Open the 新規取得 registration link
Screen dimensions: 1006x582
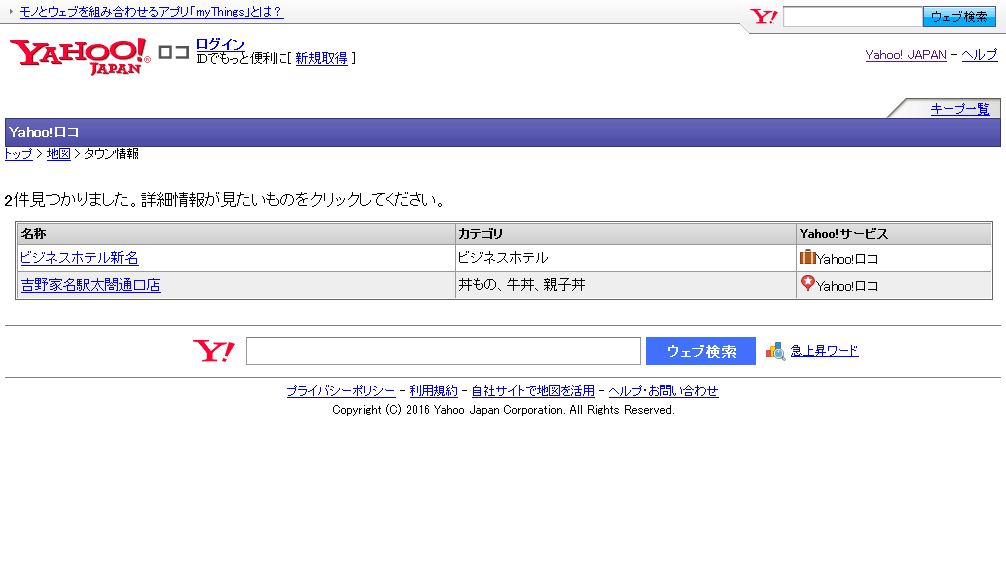coord(321,58)
